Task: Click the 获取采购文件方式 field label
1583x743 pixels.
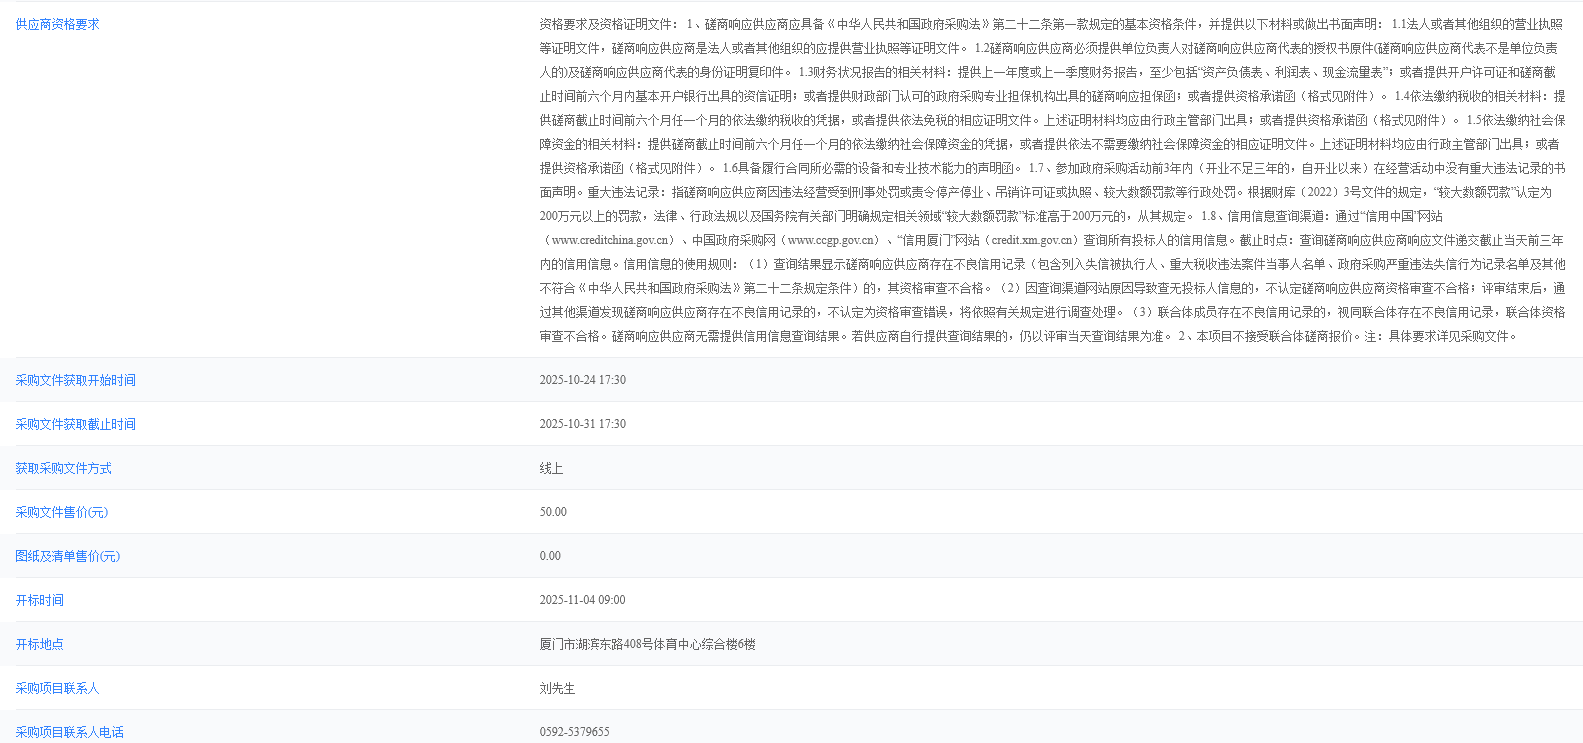Action: (x=63, y=468)
